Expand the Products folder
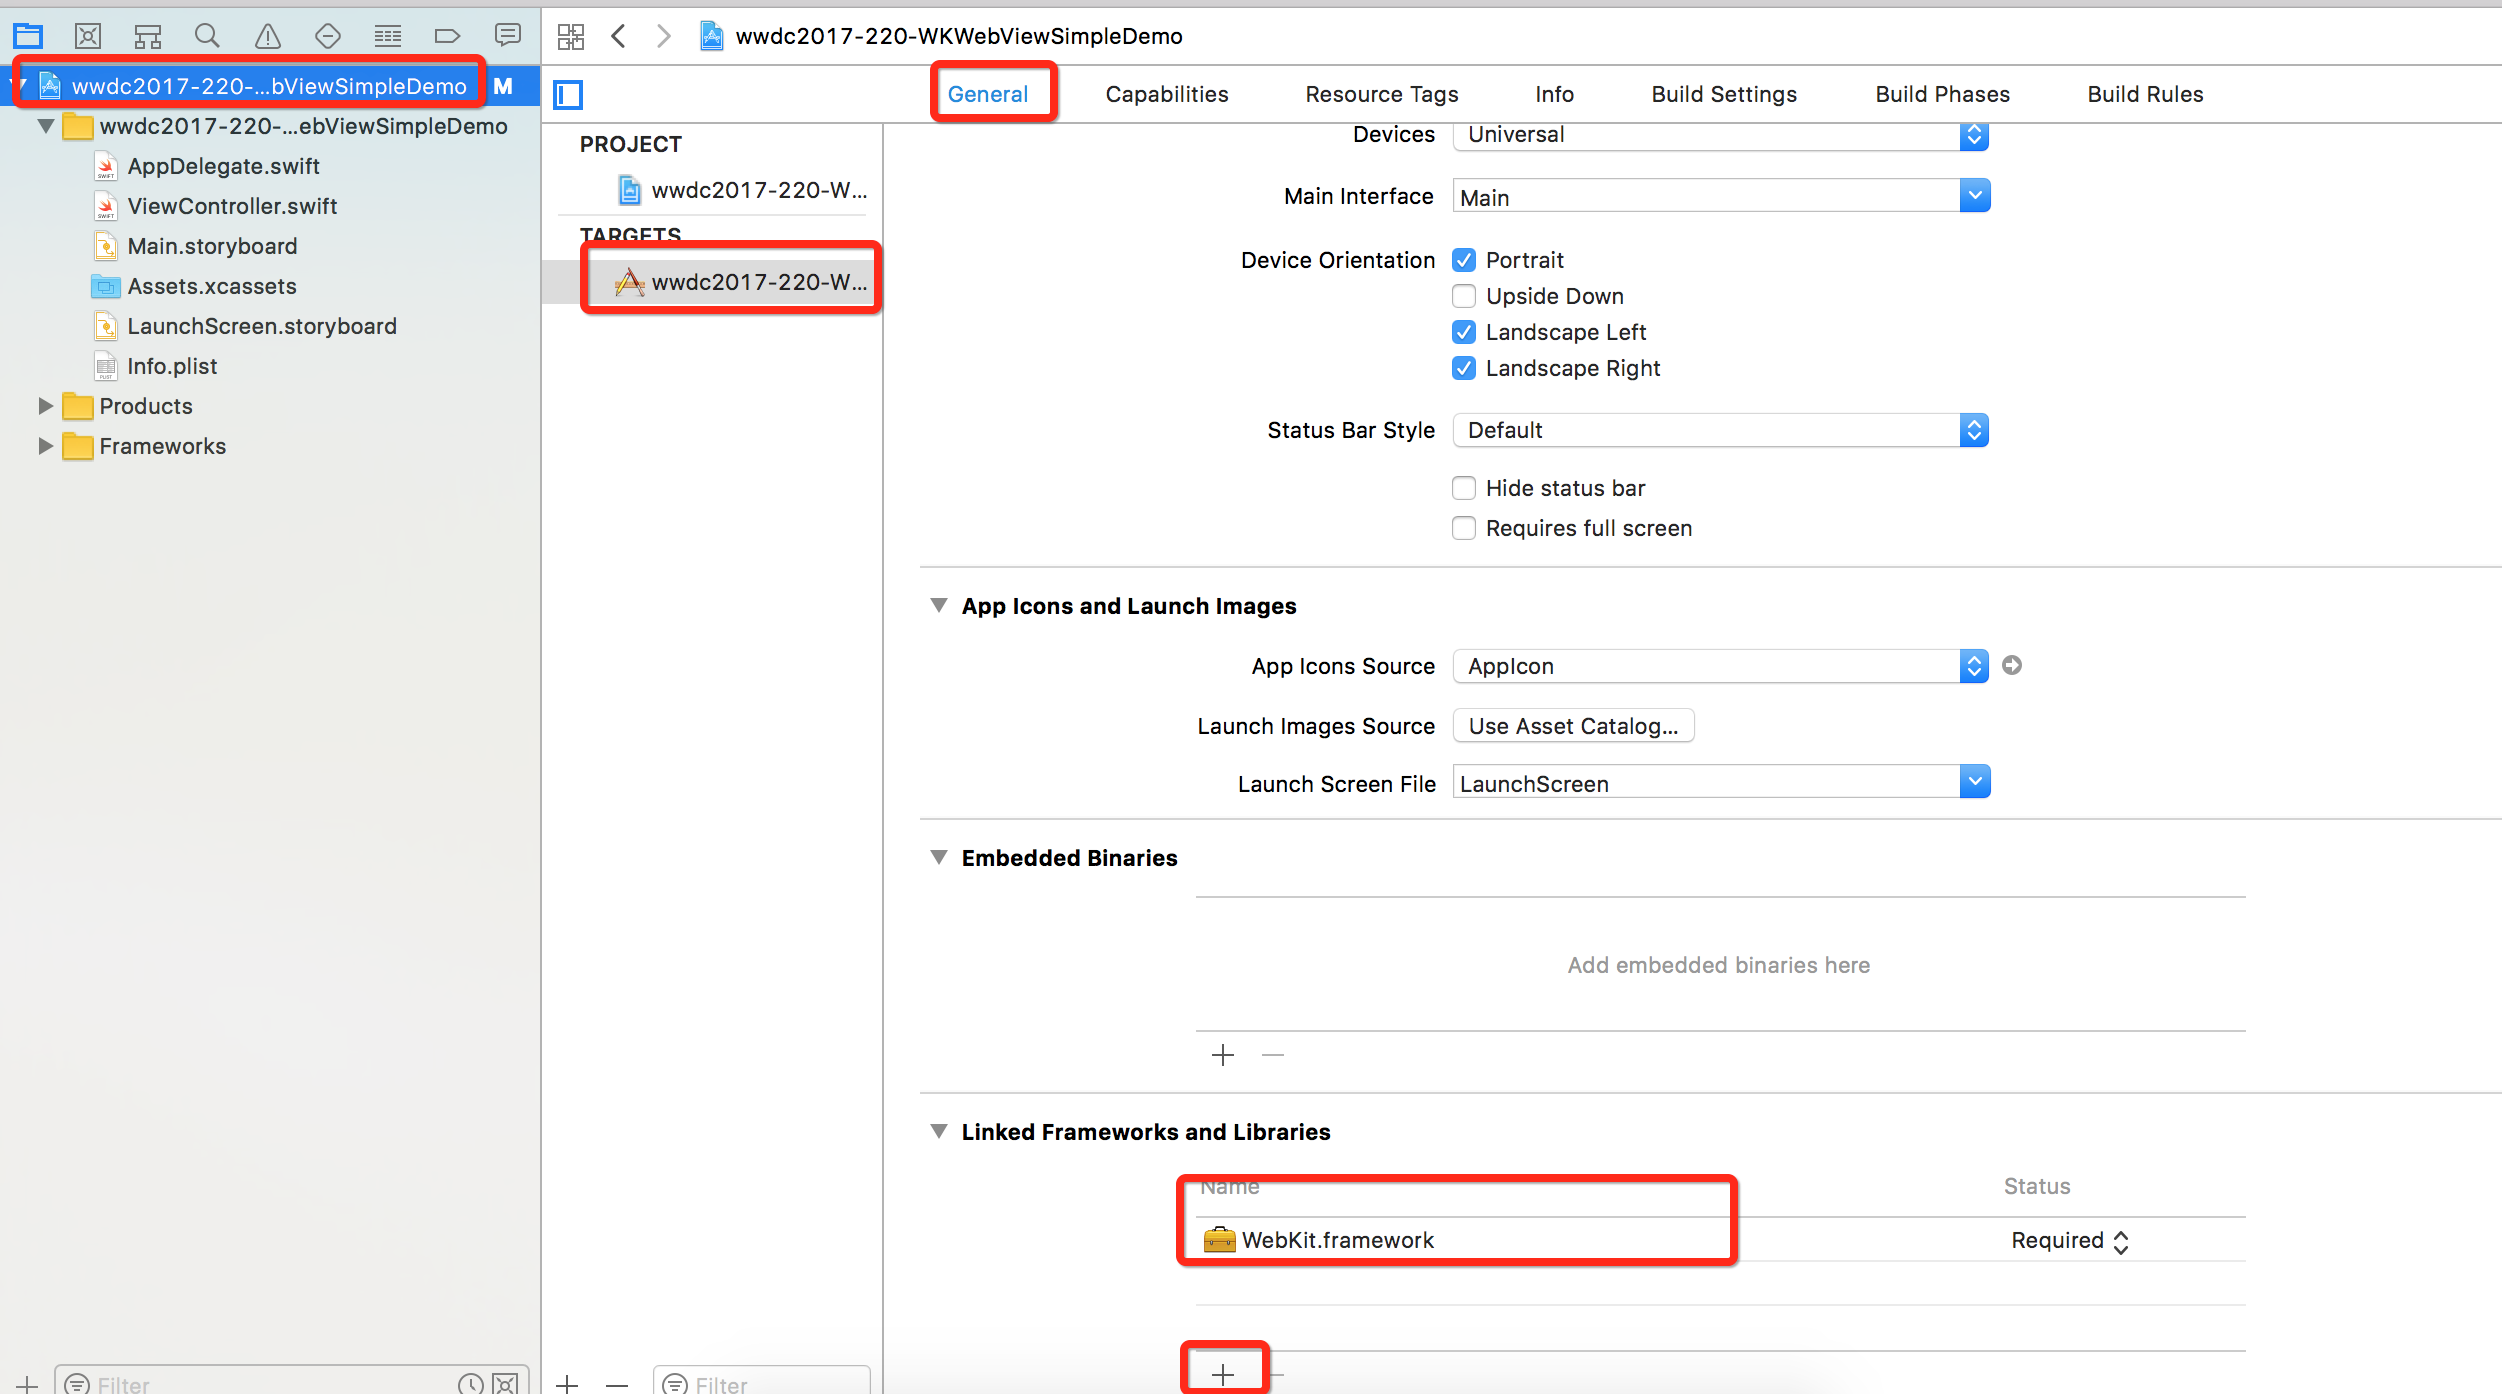 [45, 406]
